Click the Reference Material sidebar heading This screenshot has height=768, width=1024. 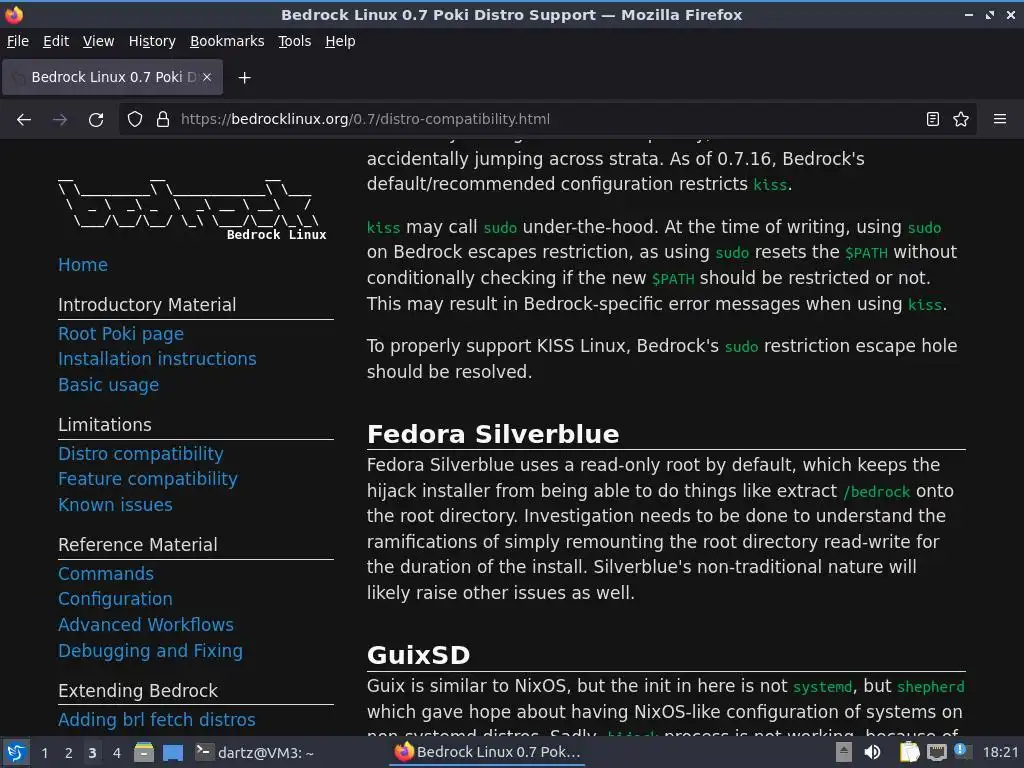coord(138,545)
